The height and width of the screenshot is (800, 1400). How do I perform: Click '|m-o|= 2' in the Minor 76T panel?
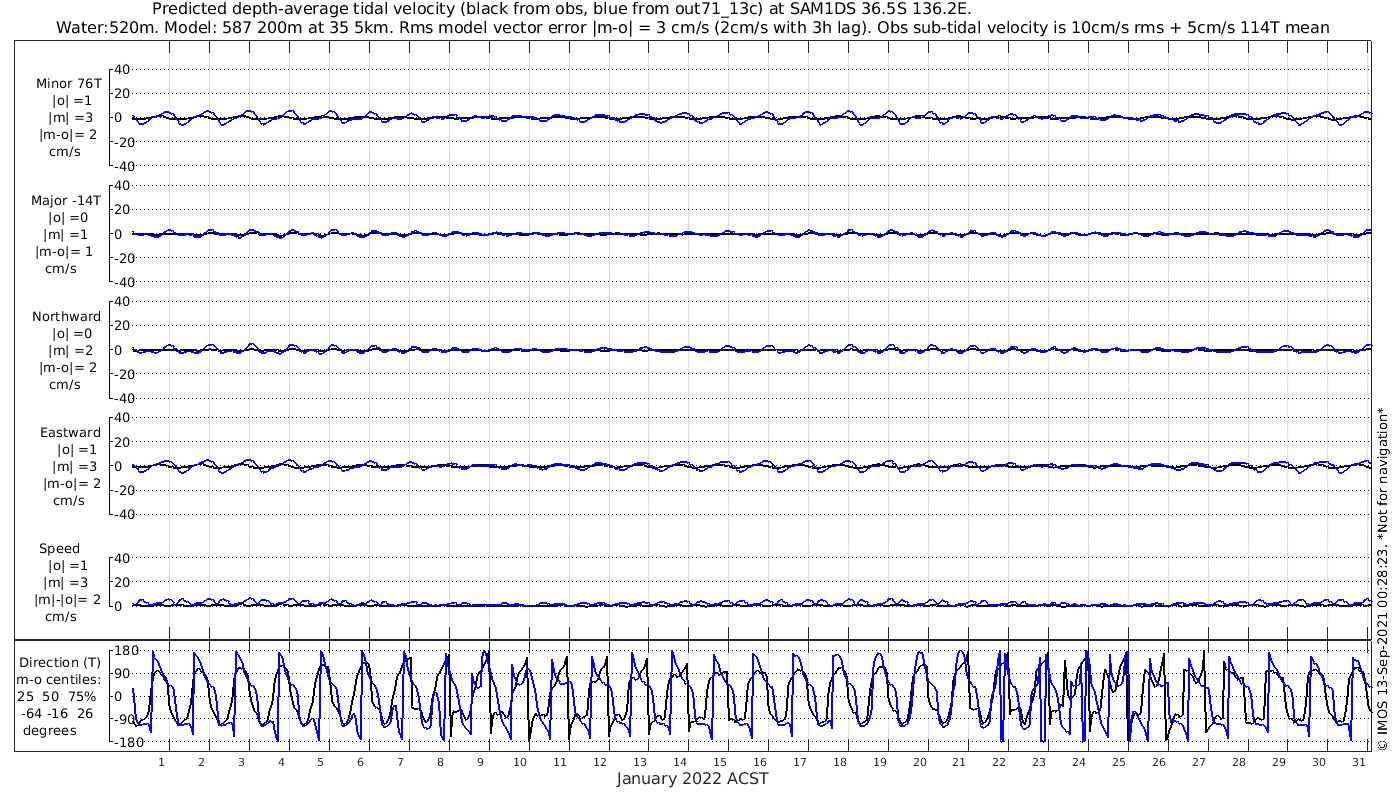(x=68, y=135)
